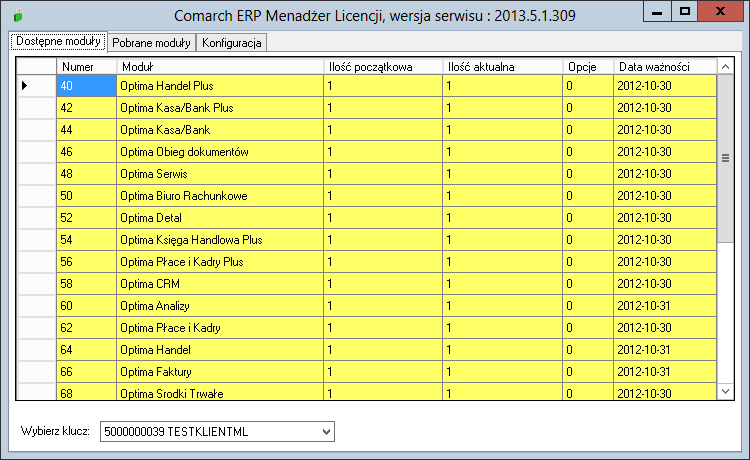
Task: Click the Optima Serwis module
Action: point(220,174)
